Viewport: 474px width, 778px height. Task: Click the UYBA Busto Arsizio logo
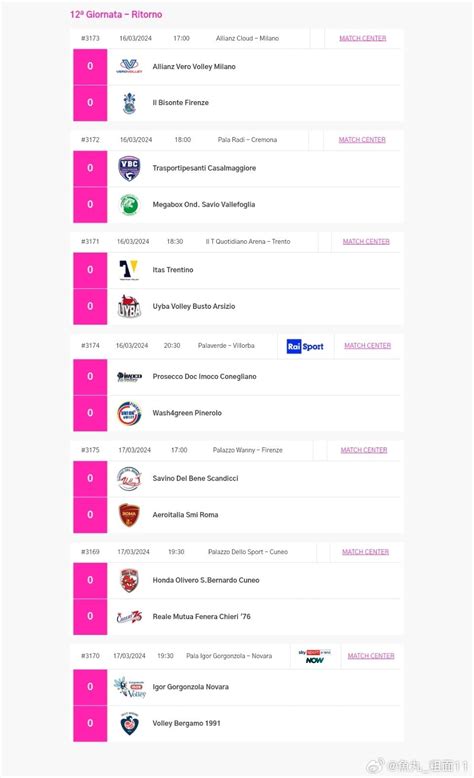pyautogui.click(x=129, y=306)
